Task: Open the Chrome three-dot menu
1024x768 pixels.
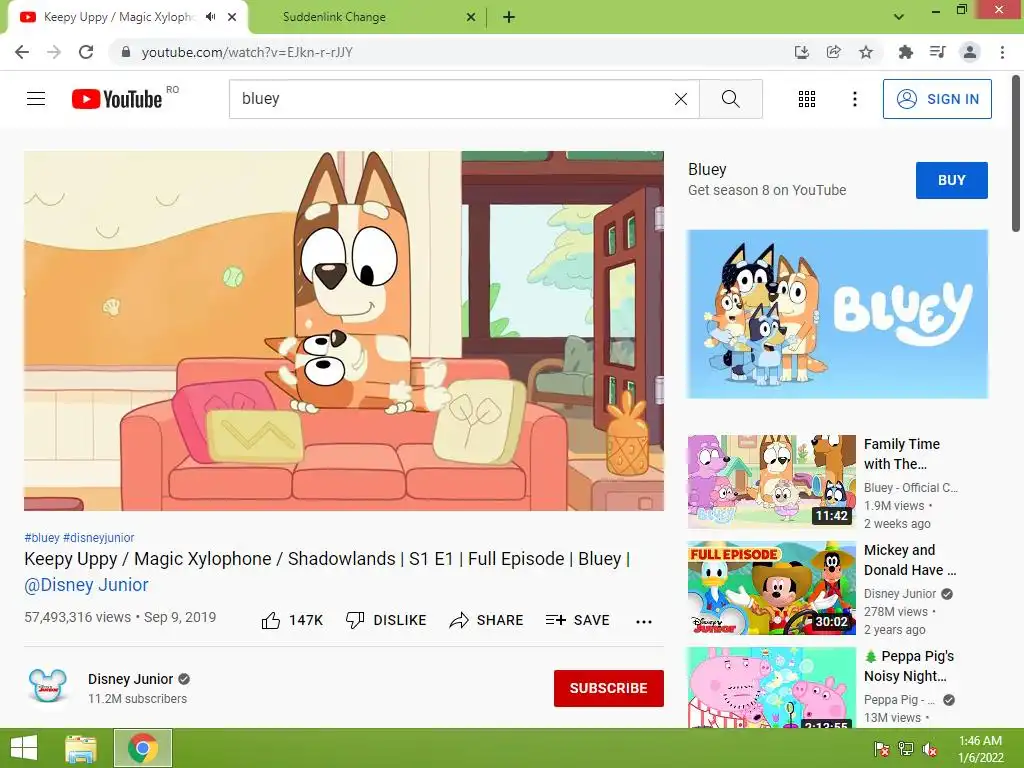Action: 1002,52
